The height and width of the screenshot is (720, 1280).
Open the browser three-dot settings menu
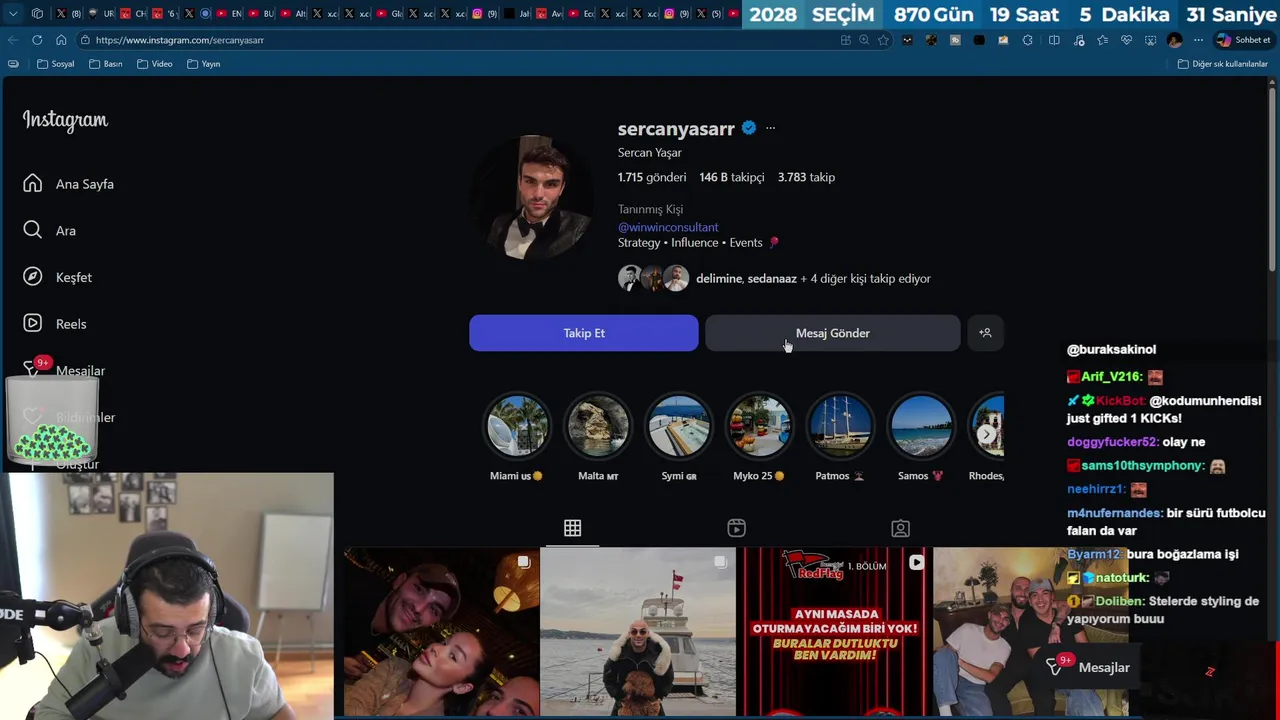tap(1198, 40)
